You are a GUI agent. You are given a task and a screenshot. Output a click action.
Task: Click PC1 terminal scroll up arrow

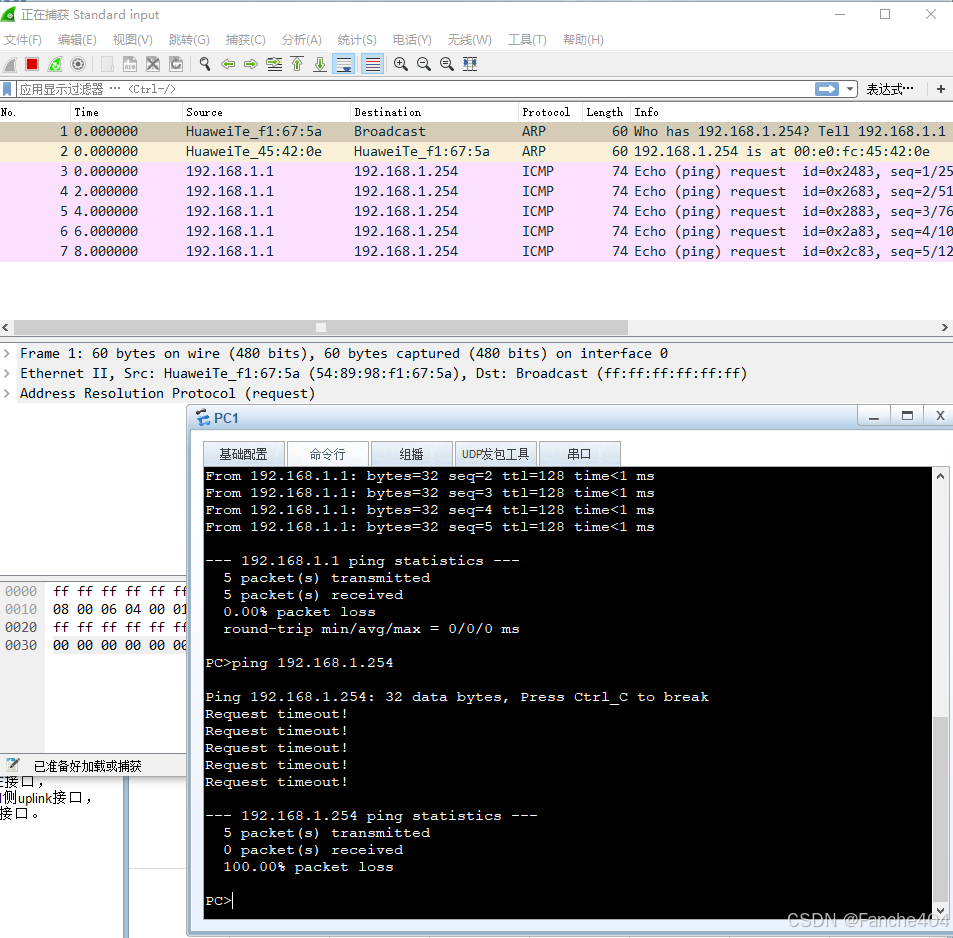click(940, 476)
